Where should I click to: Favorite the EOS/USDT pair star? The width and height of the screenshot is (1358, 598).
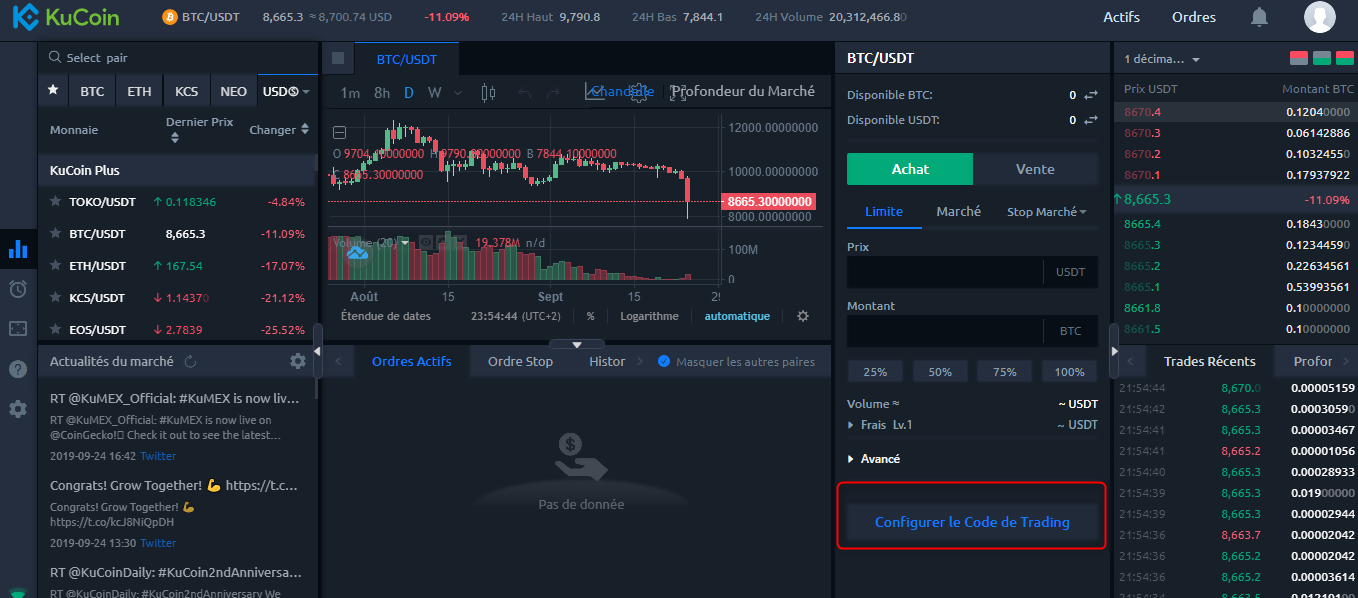(55, 330)
